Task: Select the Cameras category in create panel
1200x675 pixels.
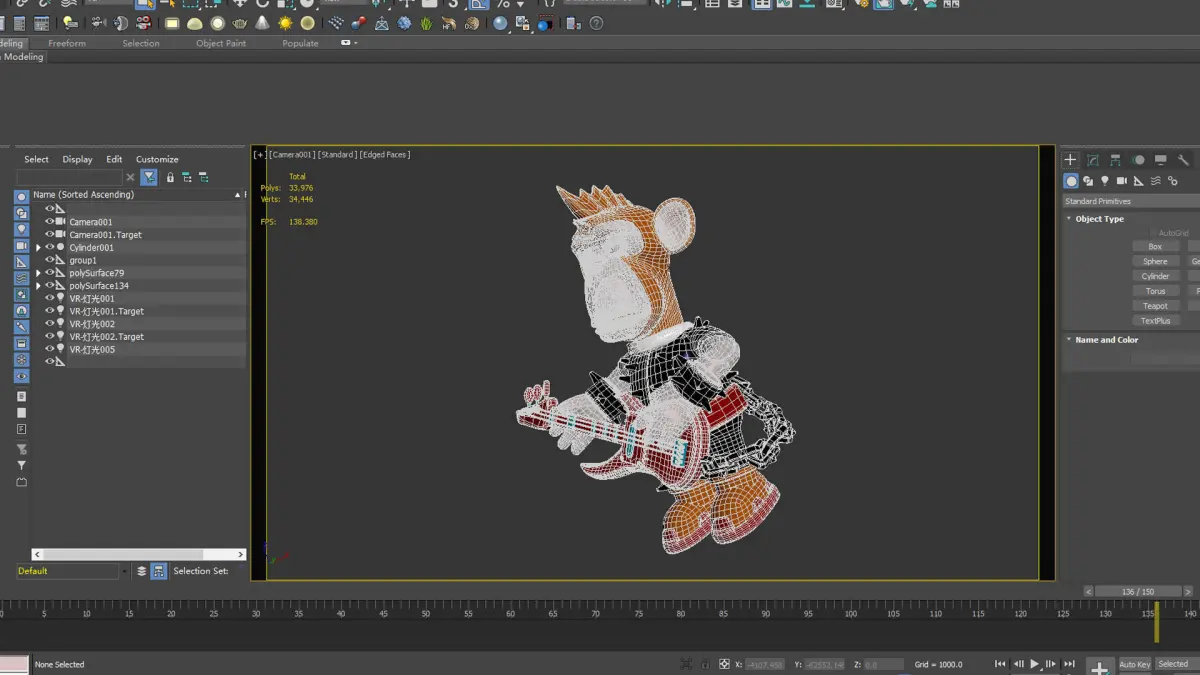Action: (x=1122, y=181)
